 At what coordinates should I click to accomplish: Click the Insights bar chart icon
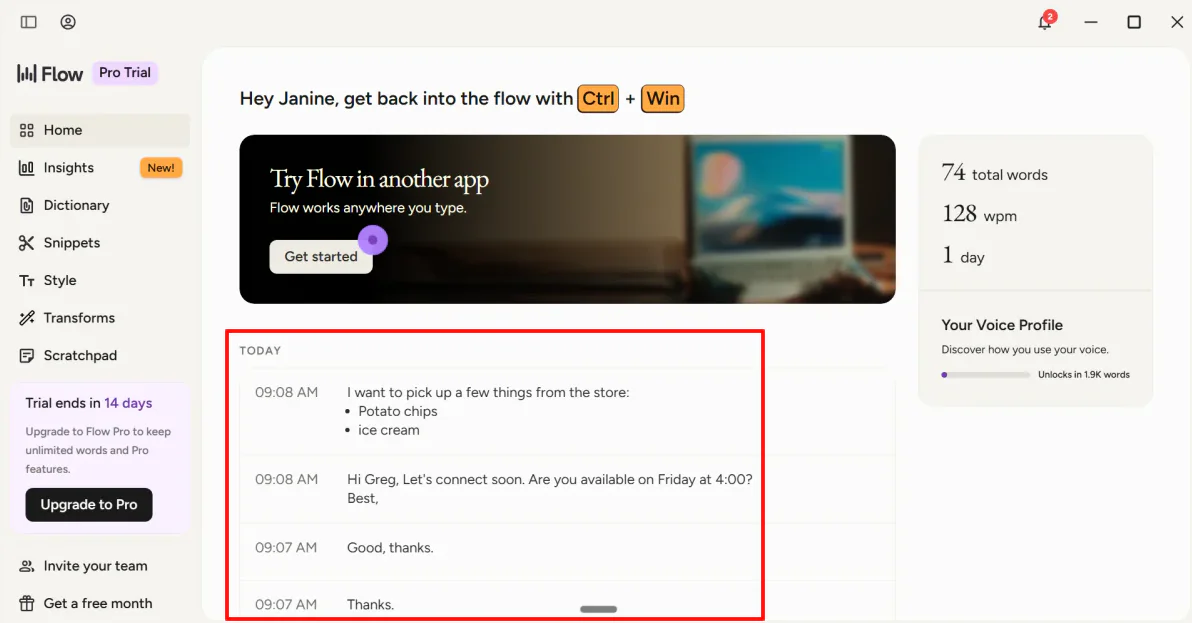click(x=27, y=168)
